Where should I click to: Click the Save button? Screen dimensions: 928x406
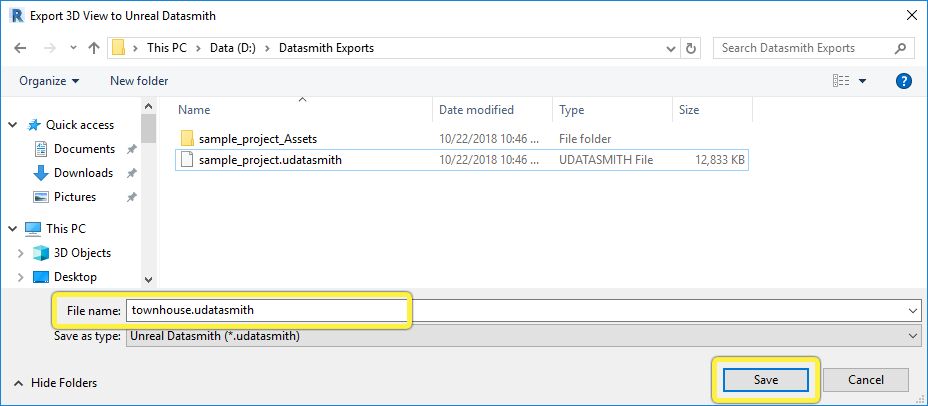tap(765, 380)
